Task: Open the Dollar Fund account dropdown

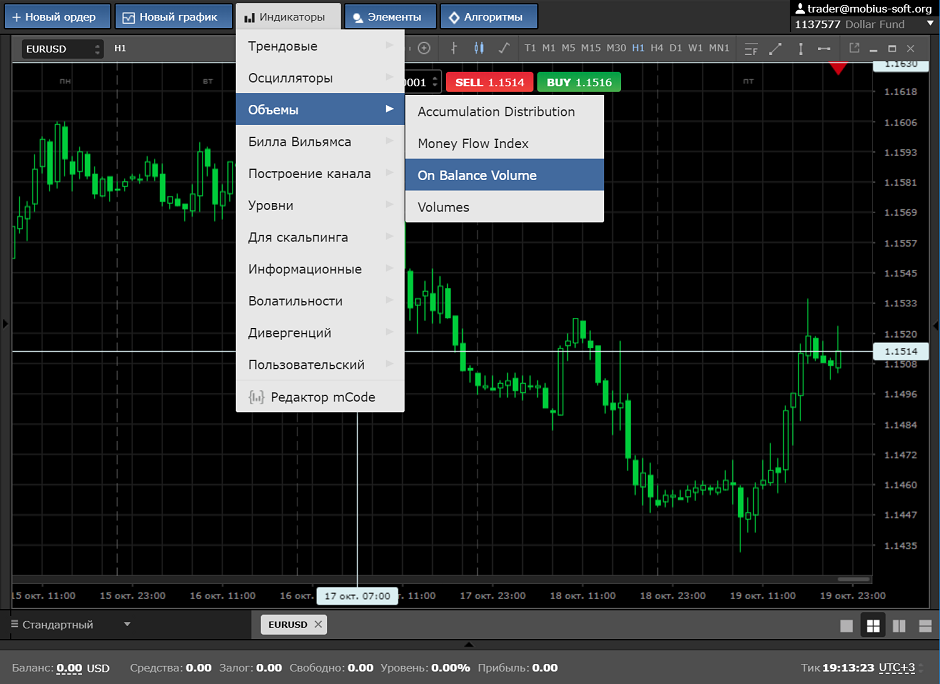Action: pos(928,24)
